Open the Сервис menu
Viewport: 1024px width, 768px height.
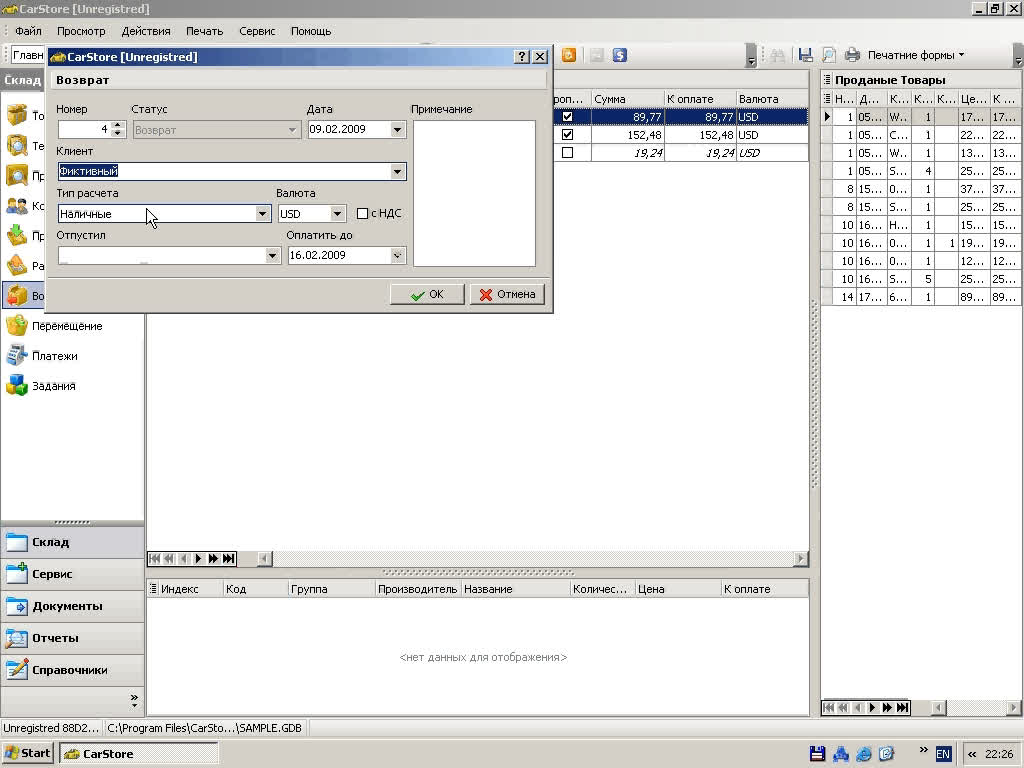(257, 31)
